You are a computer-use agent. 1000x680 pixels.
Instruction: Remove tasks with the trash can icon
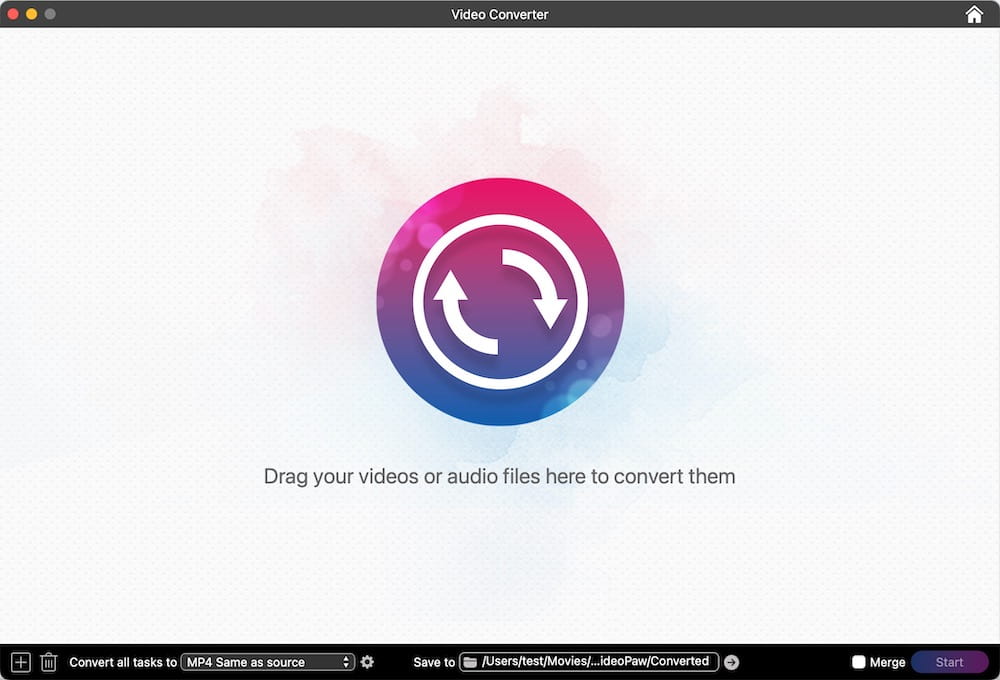(x=48, y=661)
